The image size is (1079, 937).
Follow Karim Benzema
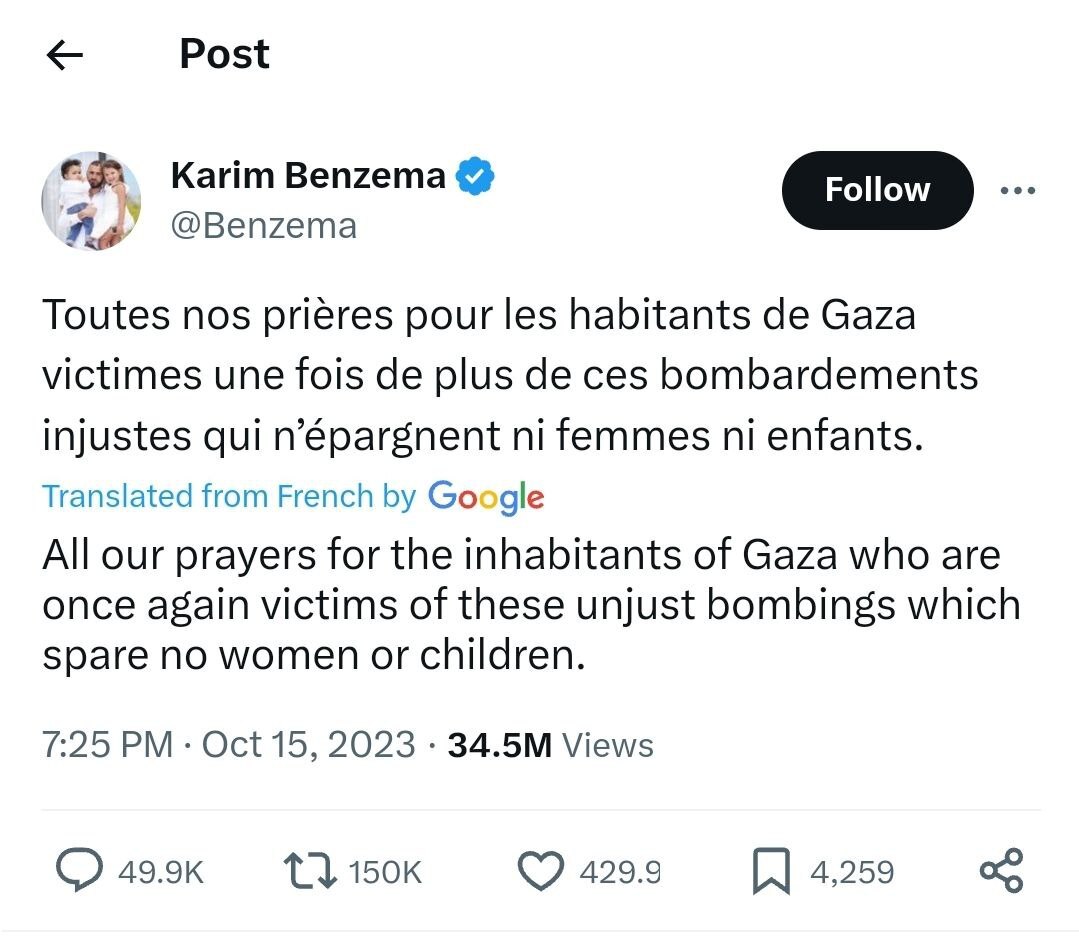tap(876, 190)
